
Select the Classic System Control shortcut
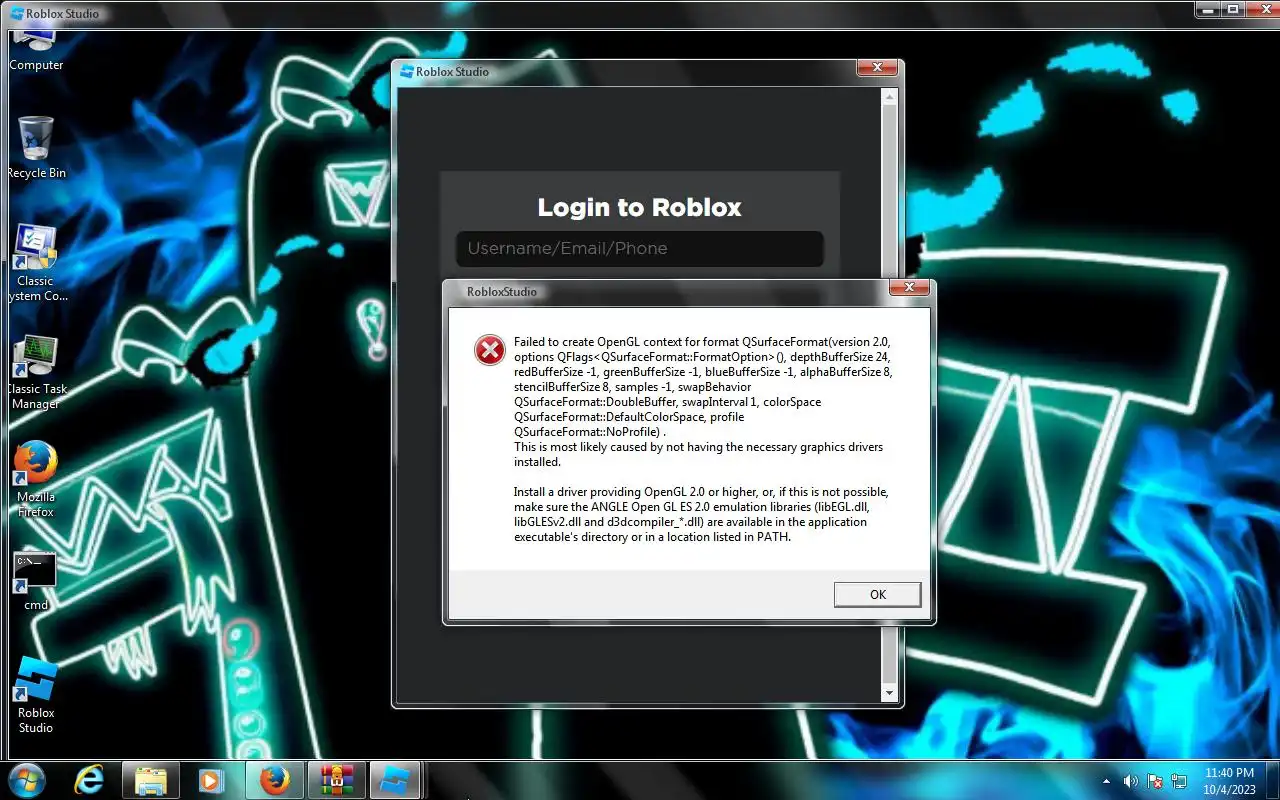coord(36,263)
